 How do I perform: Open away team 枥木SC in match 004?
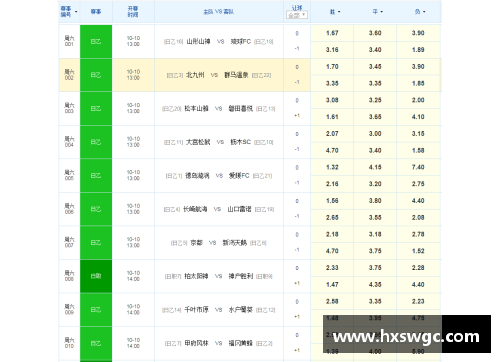pos(240,142)
